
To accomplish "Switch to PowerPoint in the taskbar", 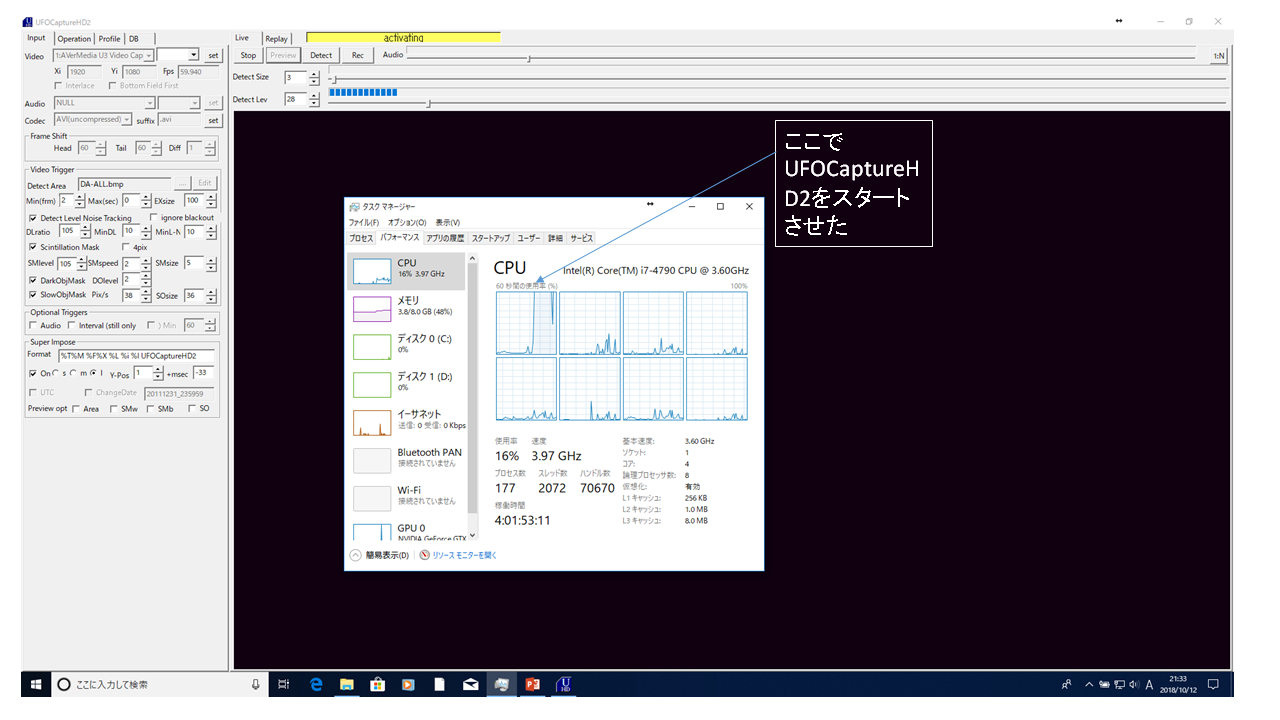I will point(533,684).
